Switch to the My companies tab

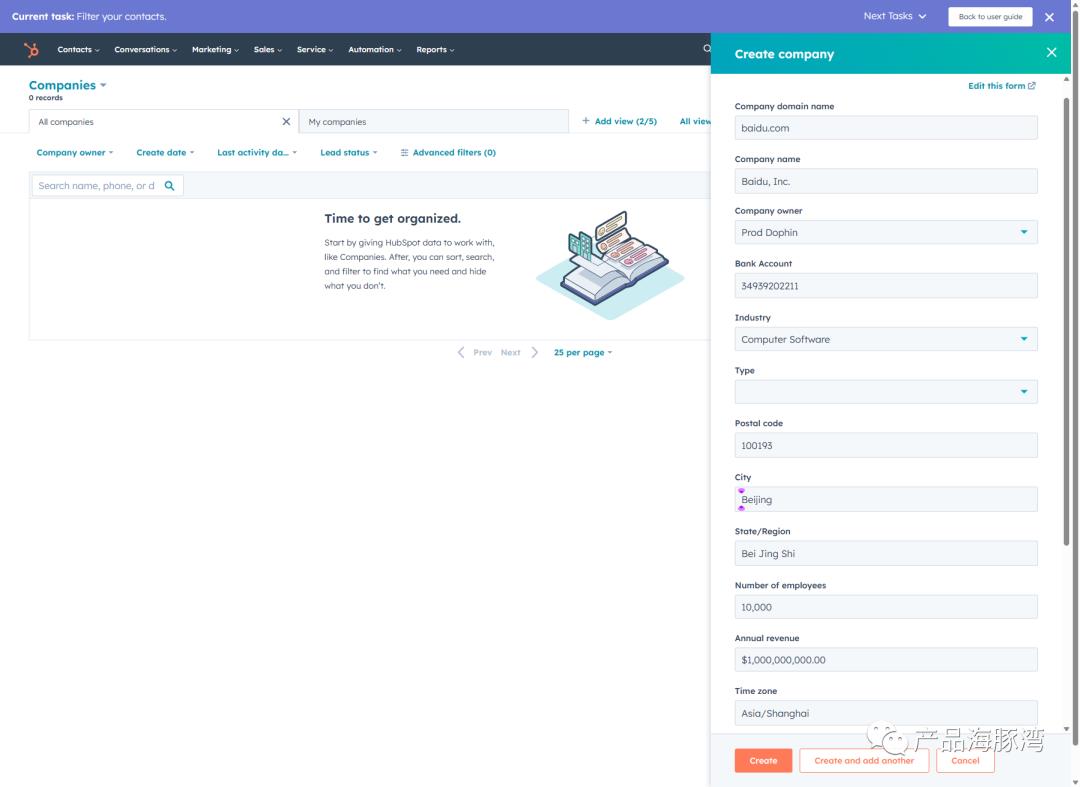tap(434, 122)
